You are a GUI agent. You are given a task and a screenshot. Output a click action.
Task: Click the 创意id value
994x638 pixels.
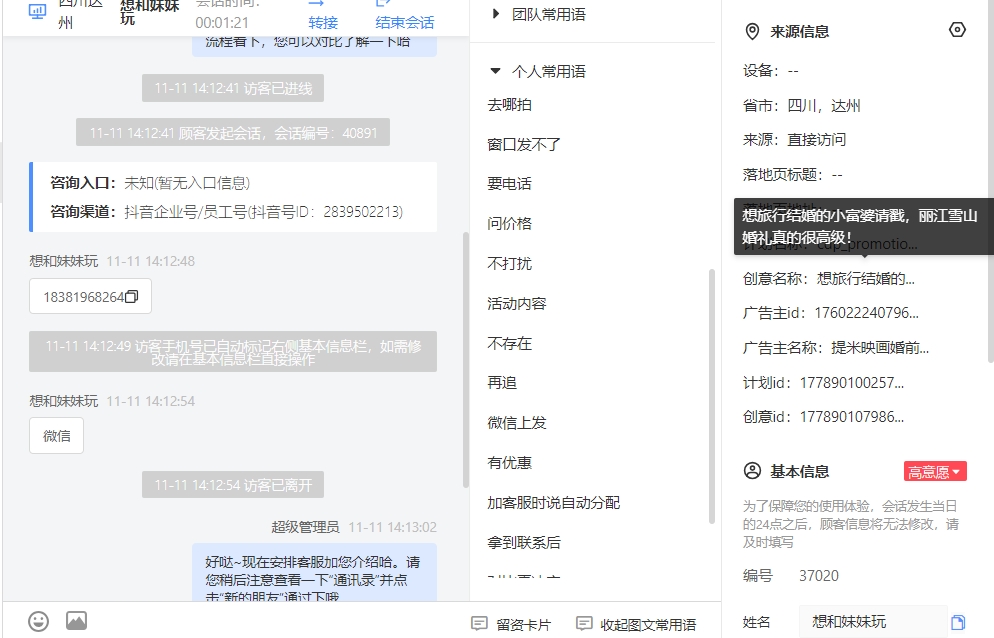pos(851,417)
